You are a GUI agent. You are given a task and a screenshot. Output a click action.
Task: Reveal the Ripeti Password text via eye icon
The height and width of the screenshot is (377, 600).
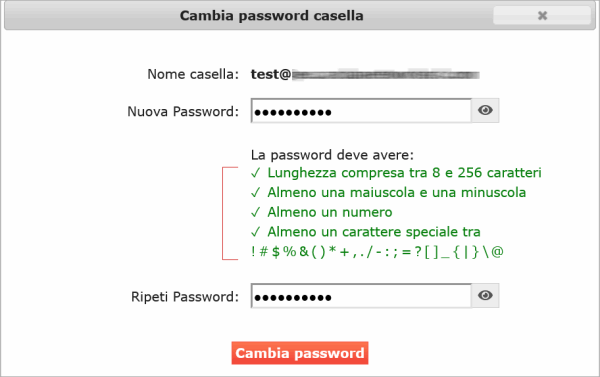(485, 295)
